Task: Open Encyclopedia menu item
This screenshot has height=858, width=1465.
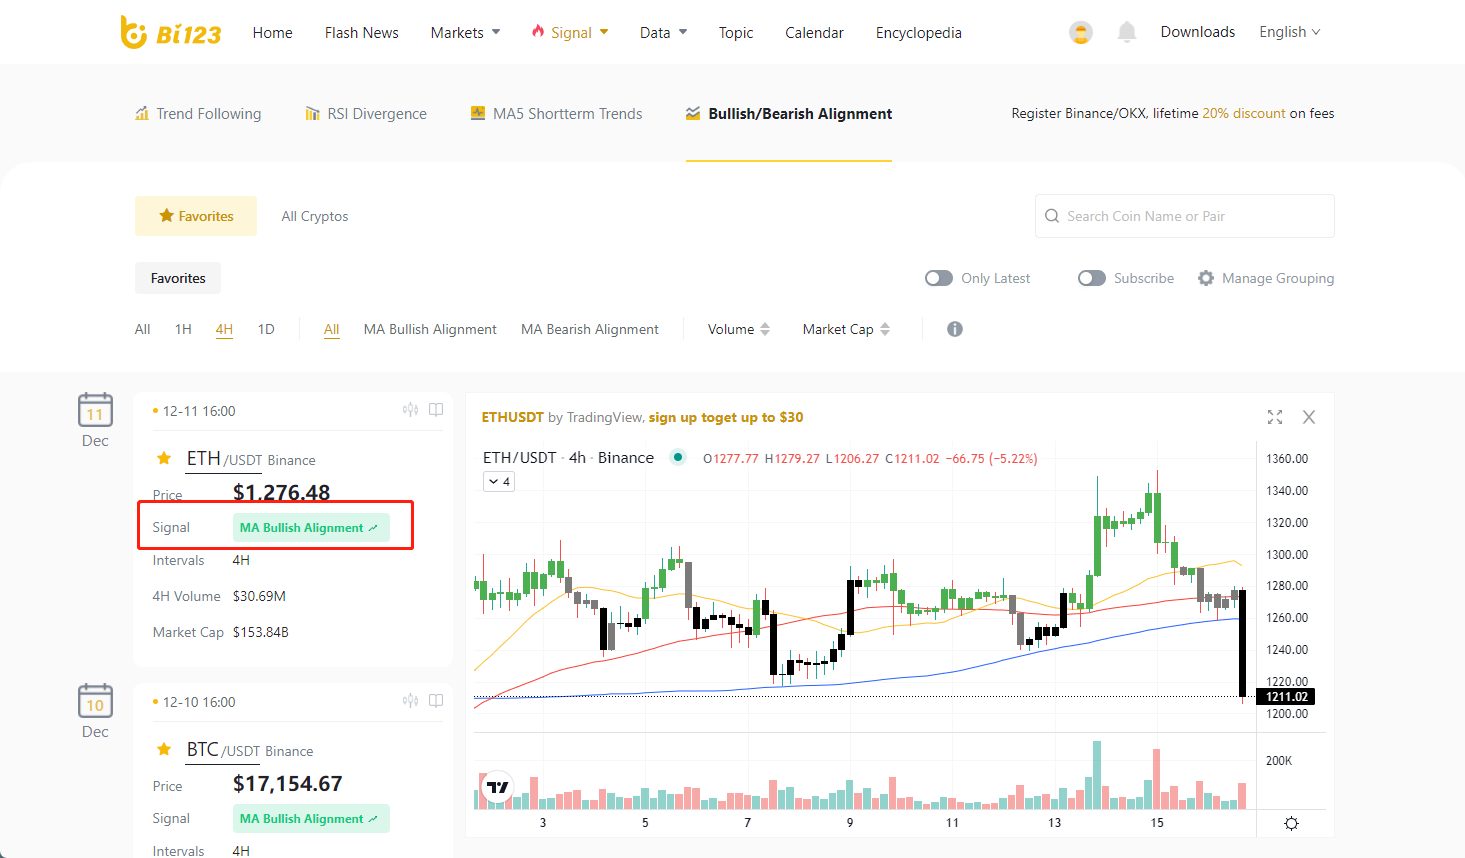Action: coord(919,32)
